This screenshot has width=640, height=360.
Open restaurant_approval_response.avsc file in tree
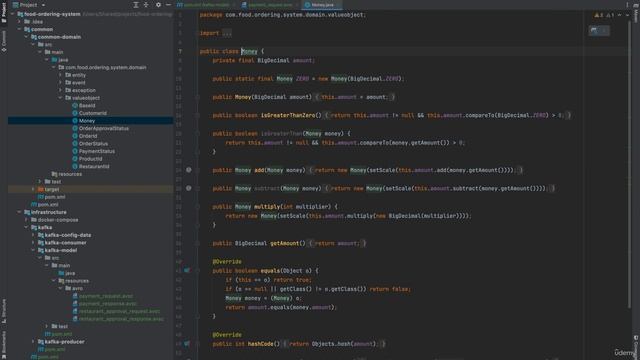(121, 319)
